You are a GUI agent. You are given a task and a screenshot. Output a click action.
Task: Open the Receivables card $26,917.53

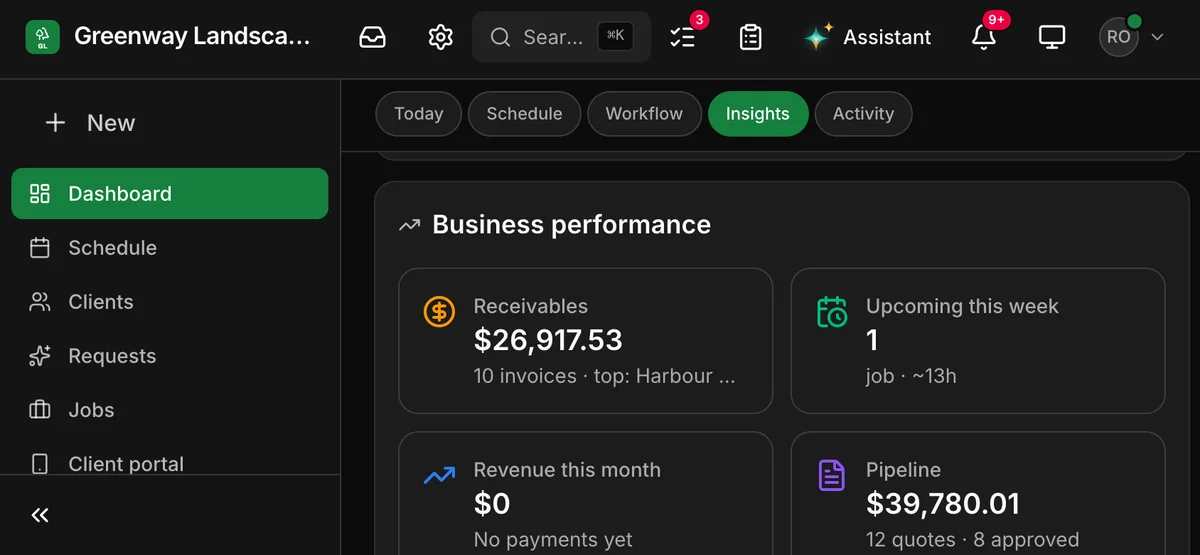(586, 341)
